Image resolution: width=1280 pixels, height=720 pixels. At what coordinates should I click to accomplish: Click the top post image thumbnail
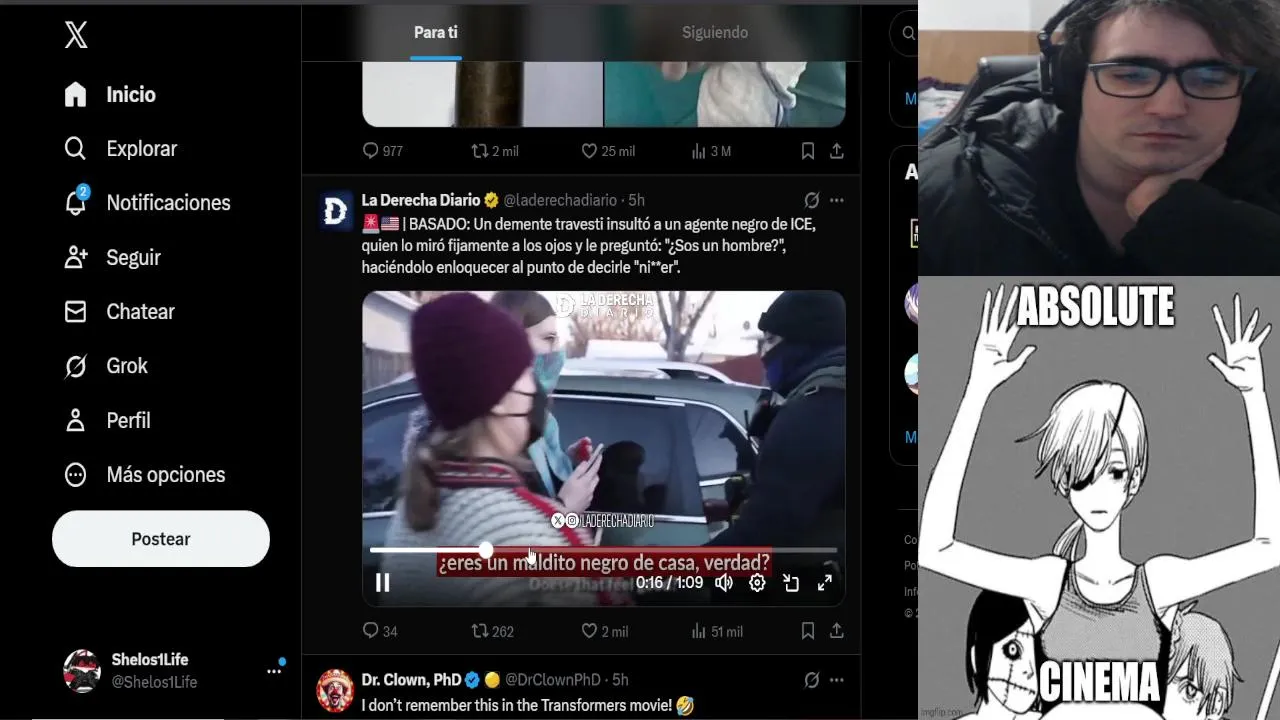[x=604, y=94]
